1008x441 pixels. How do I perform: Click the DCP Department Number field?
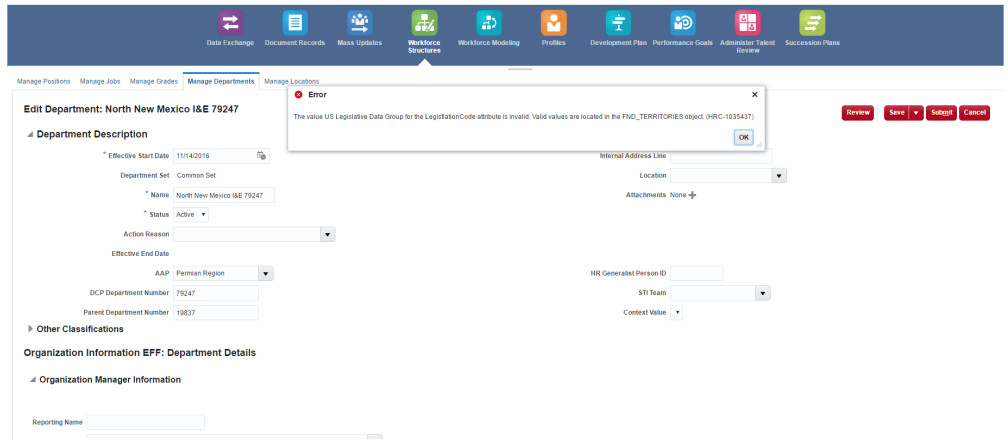click(216, 293)
